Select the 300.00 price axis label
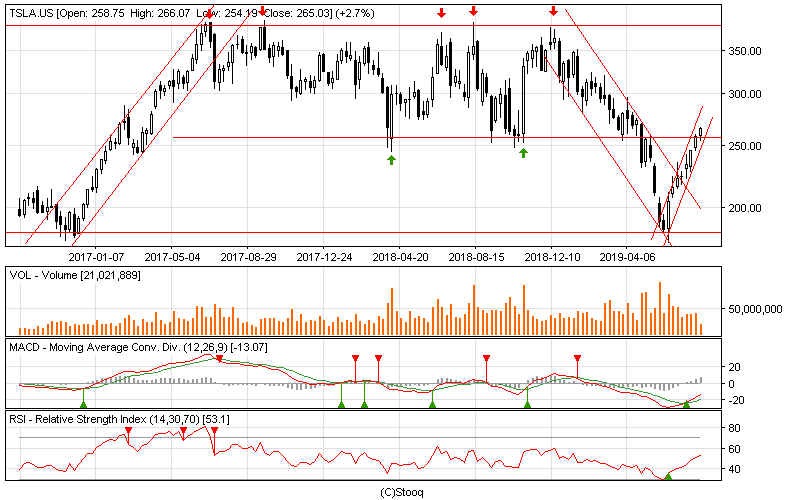This screenshot has width=800, height=500. coord(744,94)
